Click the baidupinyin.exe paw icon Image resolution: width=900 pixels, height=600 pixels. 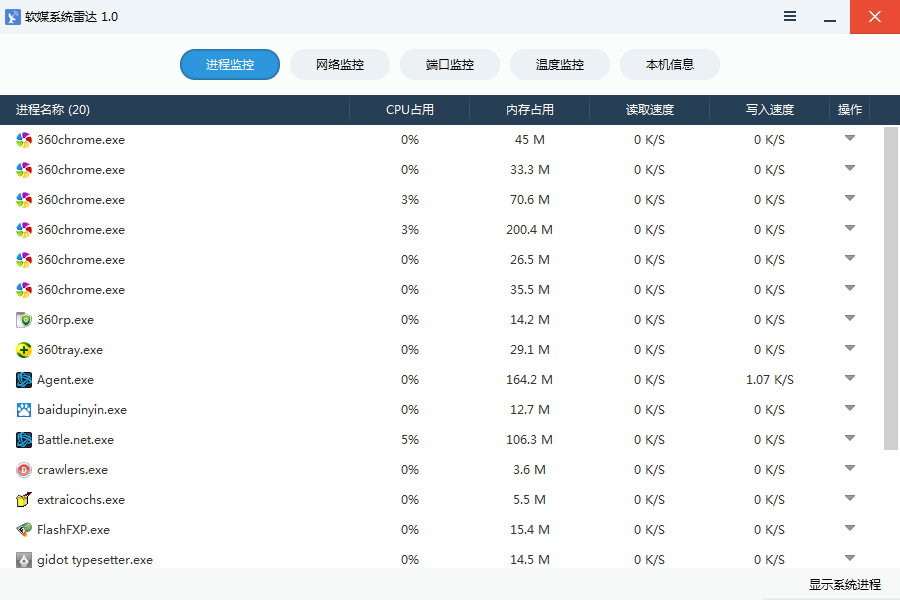[24, 410]
